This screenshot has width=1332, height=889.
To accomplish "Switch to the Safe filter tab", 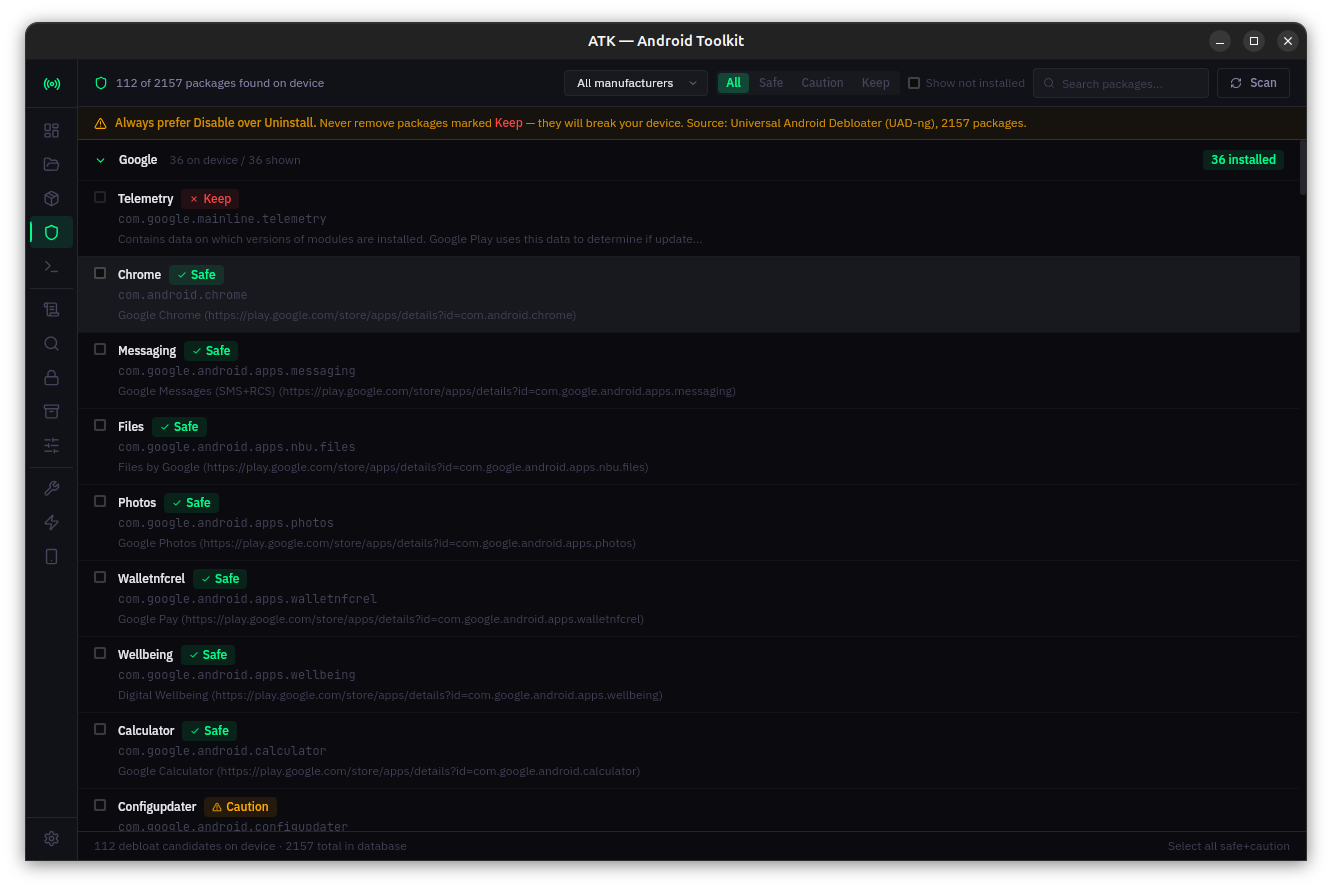I will click(771, 83).
